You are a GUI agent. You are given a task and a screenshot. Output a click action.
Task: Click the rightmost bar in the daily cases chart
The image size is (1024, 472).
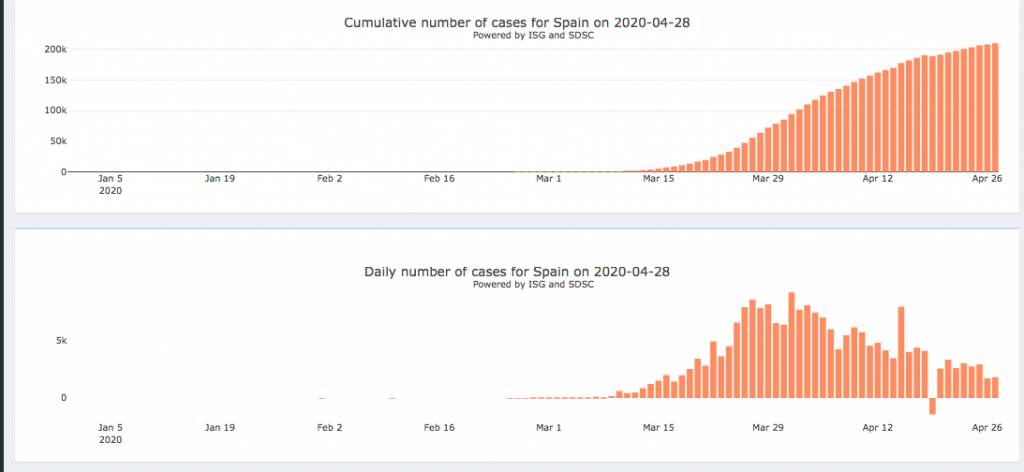click(995, 387)
